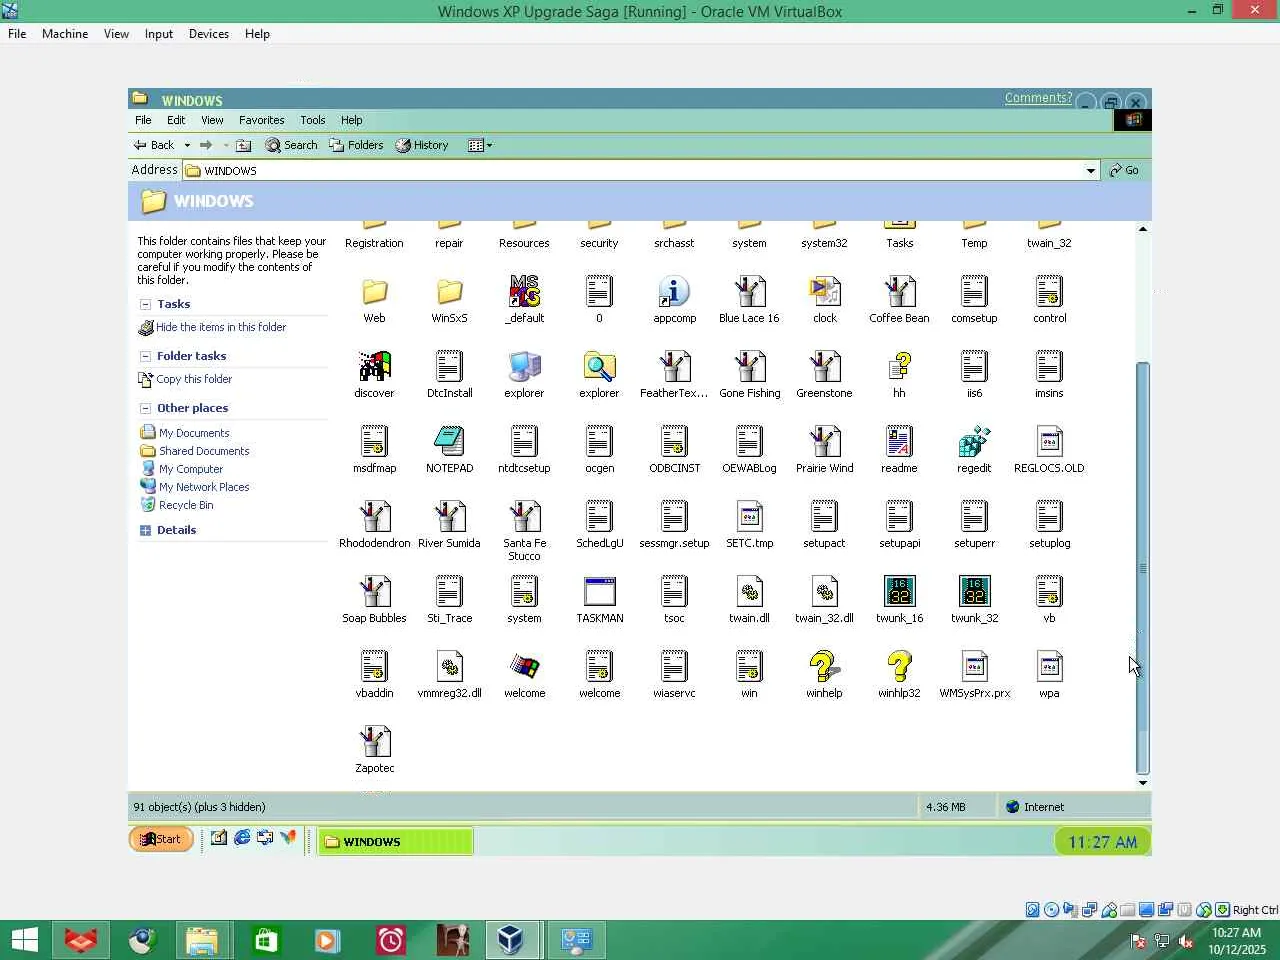Open the History pane button
1280x960 pixels.
(422, 145)
